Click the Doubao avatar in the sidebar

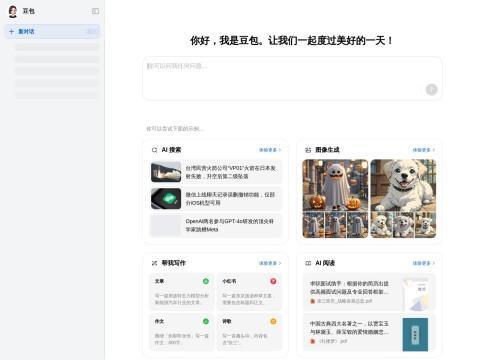[x=13, y=11]
